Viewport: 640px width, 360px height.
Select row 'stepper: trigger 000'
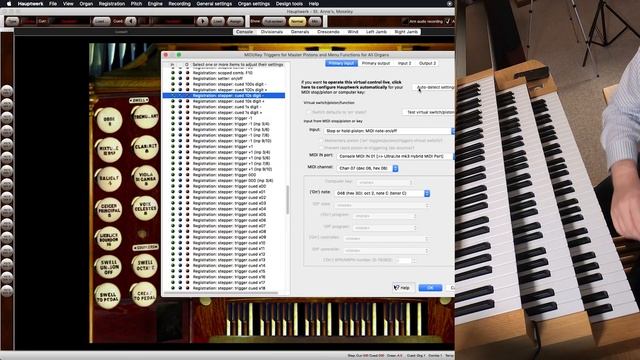tap(224, 175)
